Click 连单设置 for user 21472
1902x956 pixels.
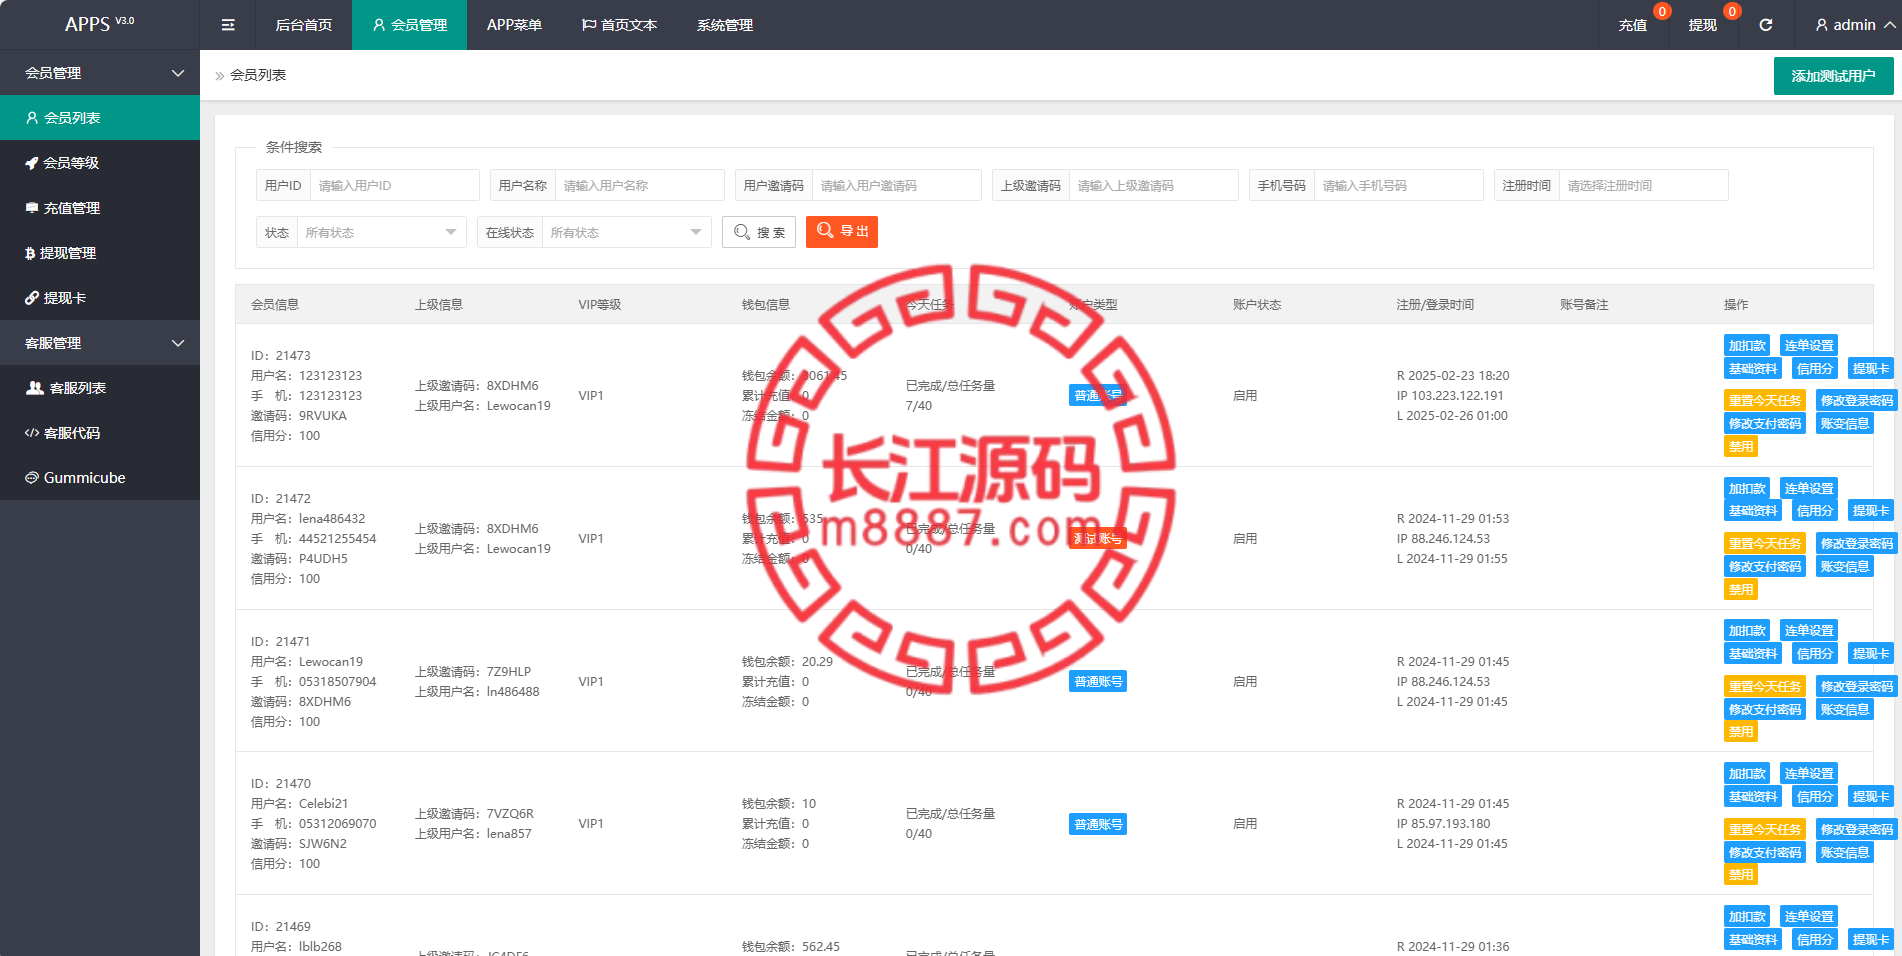point(1809,488)
